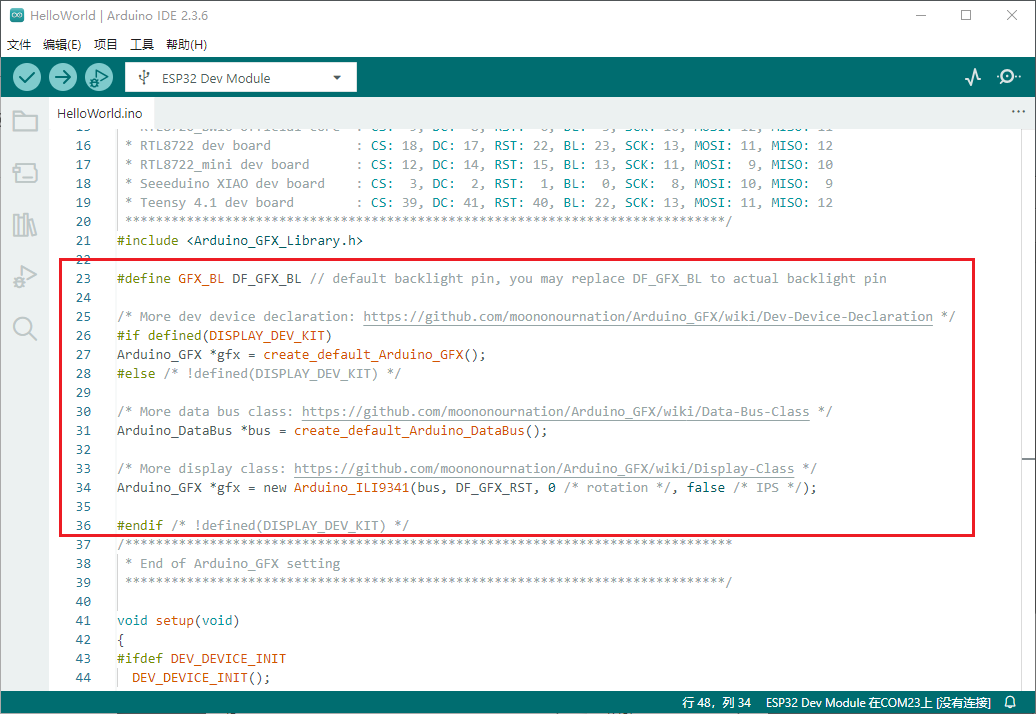1036x714 pixels.
Task: Upload sketch with the arrow button
Action: point(63,78)
